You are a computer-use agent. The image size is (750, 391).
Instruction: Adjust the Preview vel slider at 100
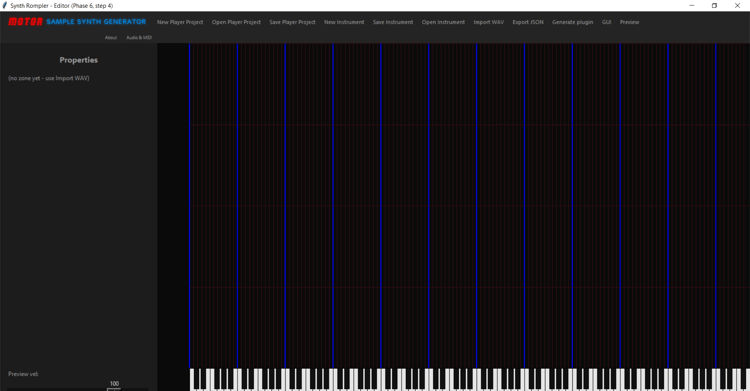(114, 389)
